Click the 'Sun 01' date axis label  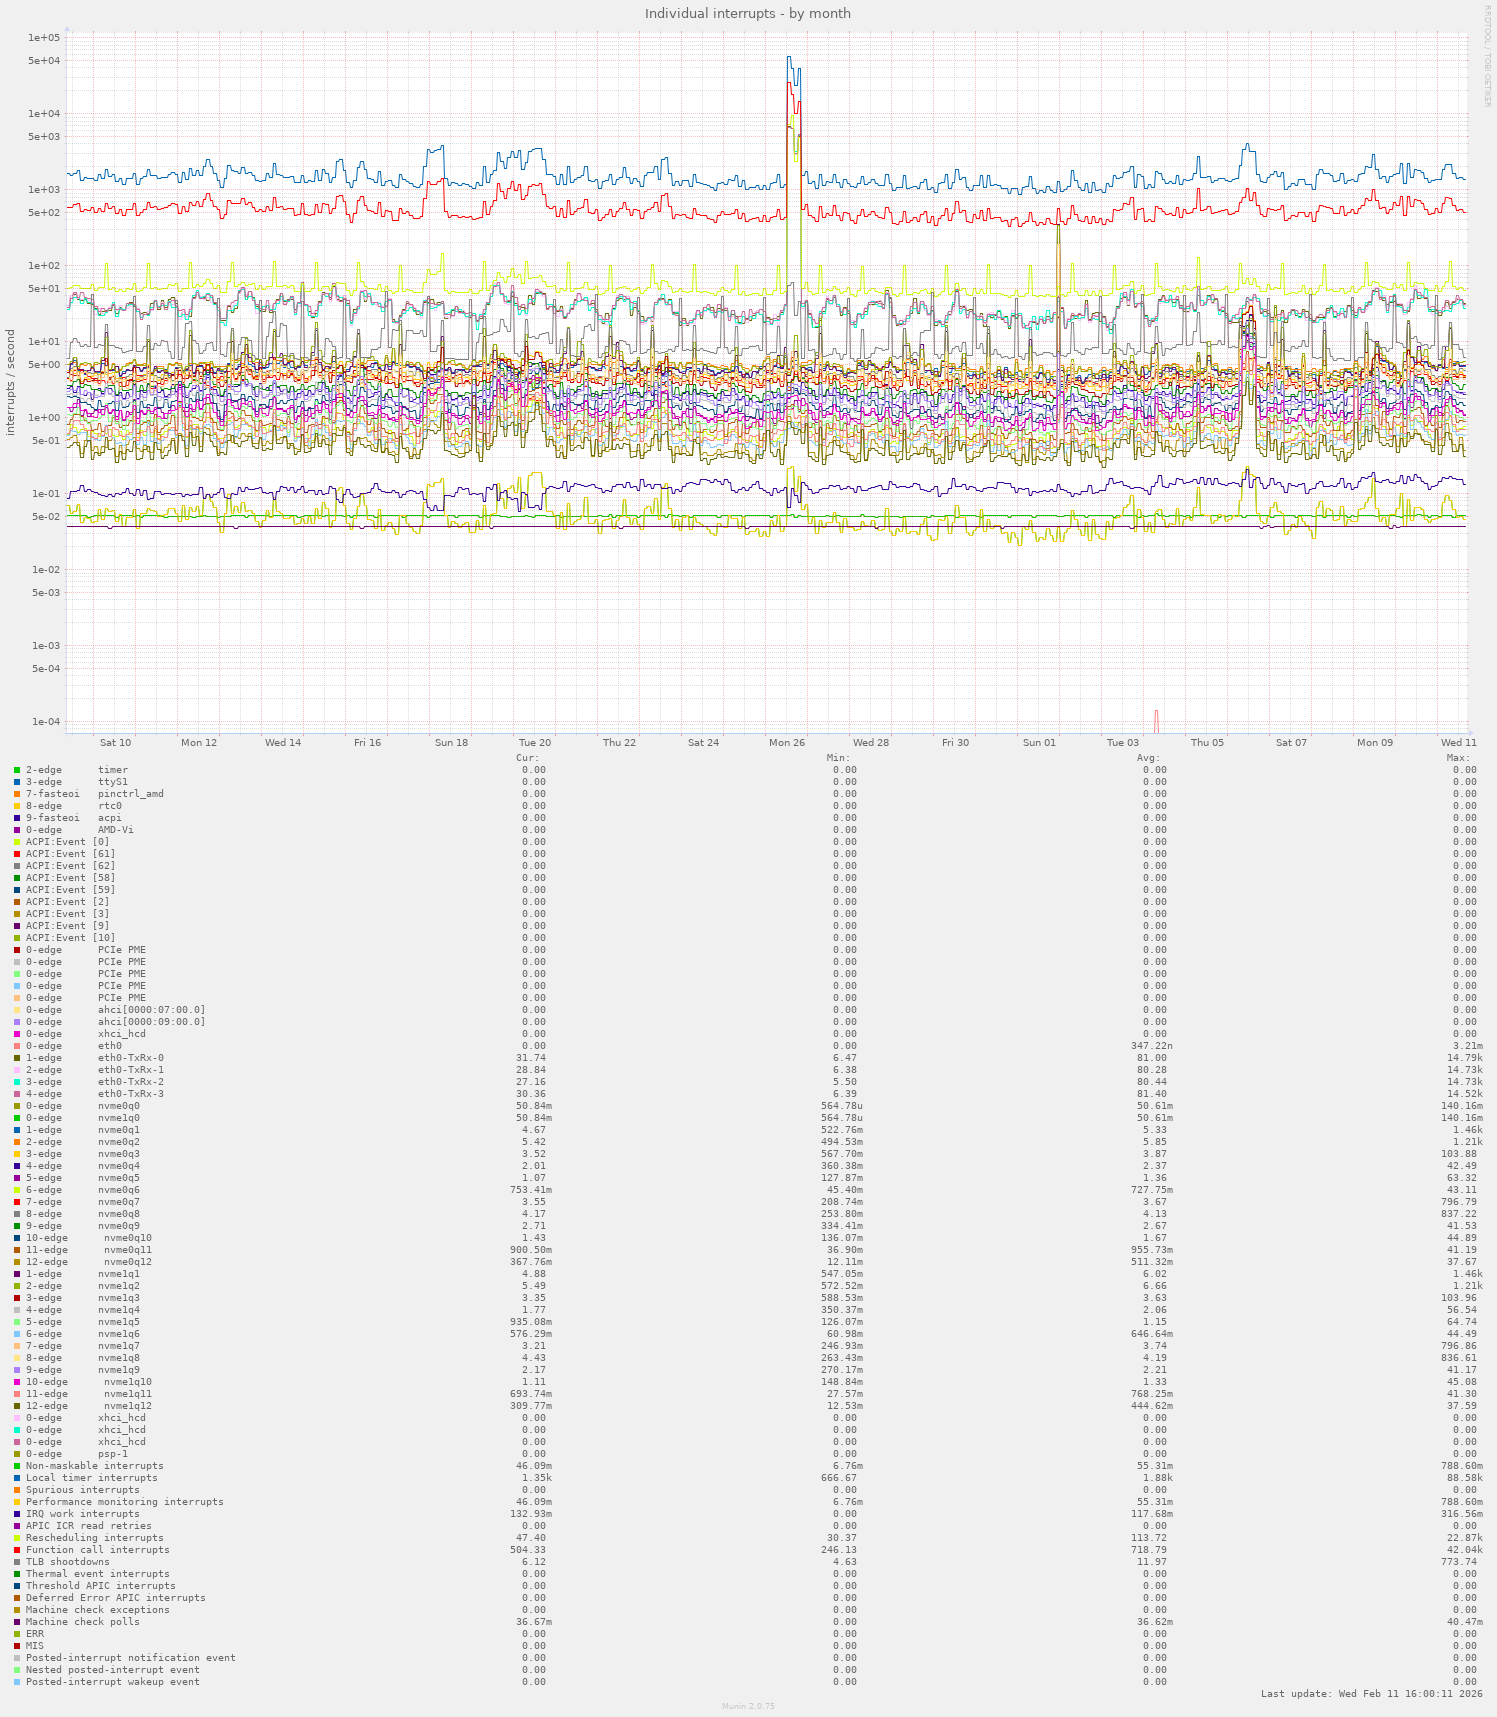click(x=1039, y=743)
